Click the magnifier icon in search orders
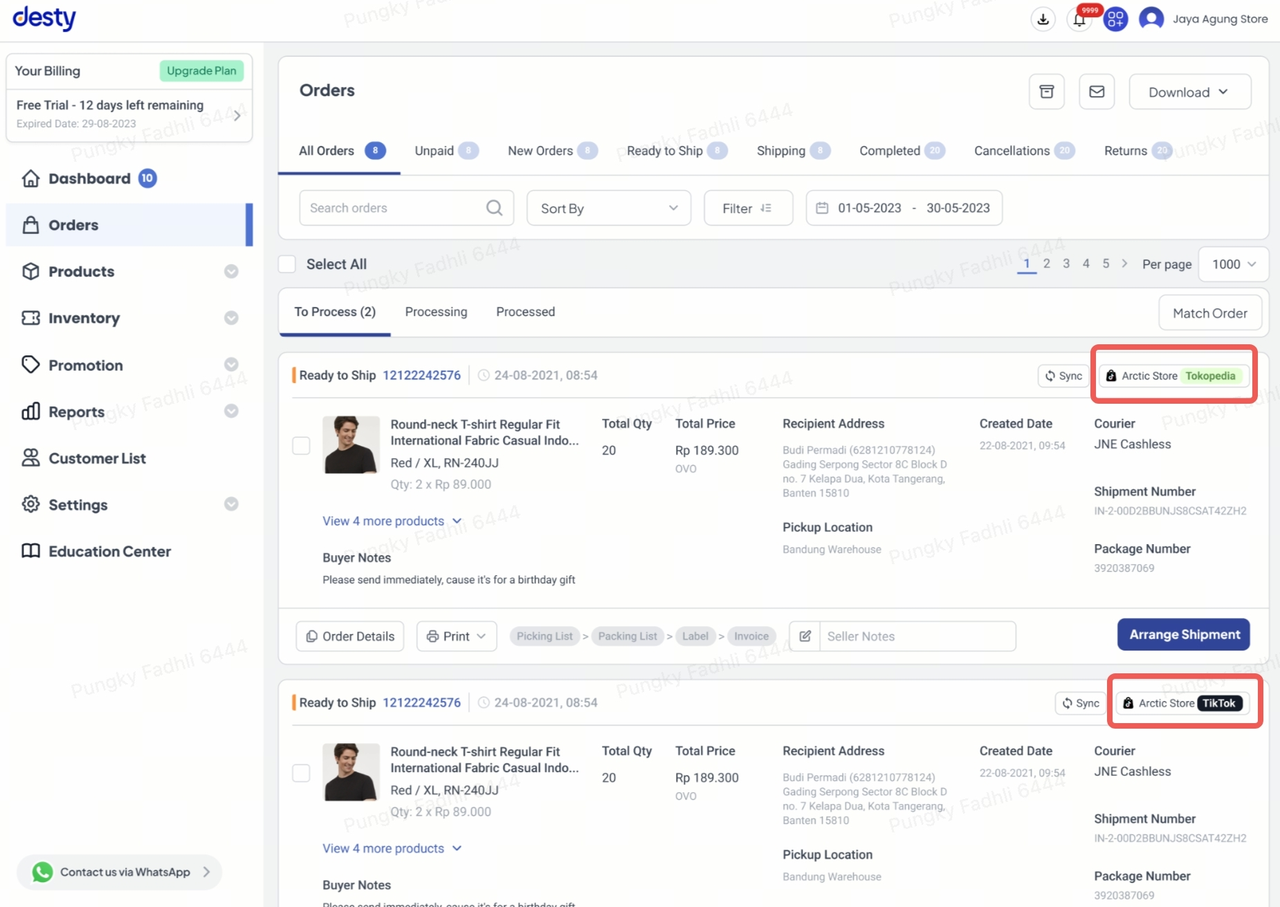1280x907 pixels. (x=494, y=208)
